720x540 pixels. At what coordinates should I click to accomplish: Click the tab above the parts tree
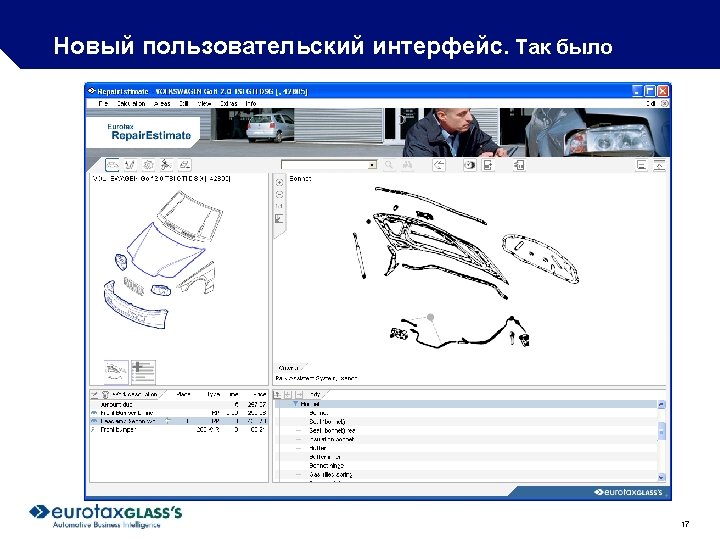tap(317, 394)
